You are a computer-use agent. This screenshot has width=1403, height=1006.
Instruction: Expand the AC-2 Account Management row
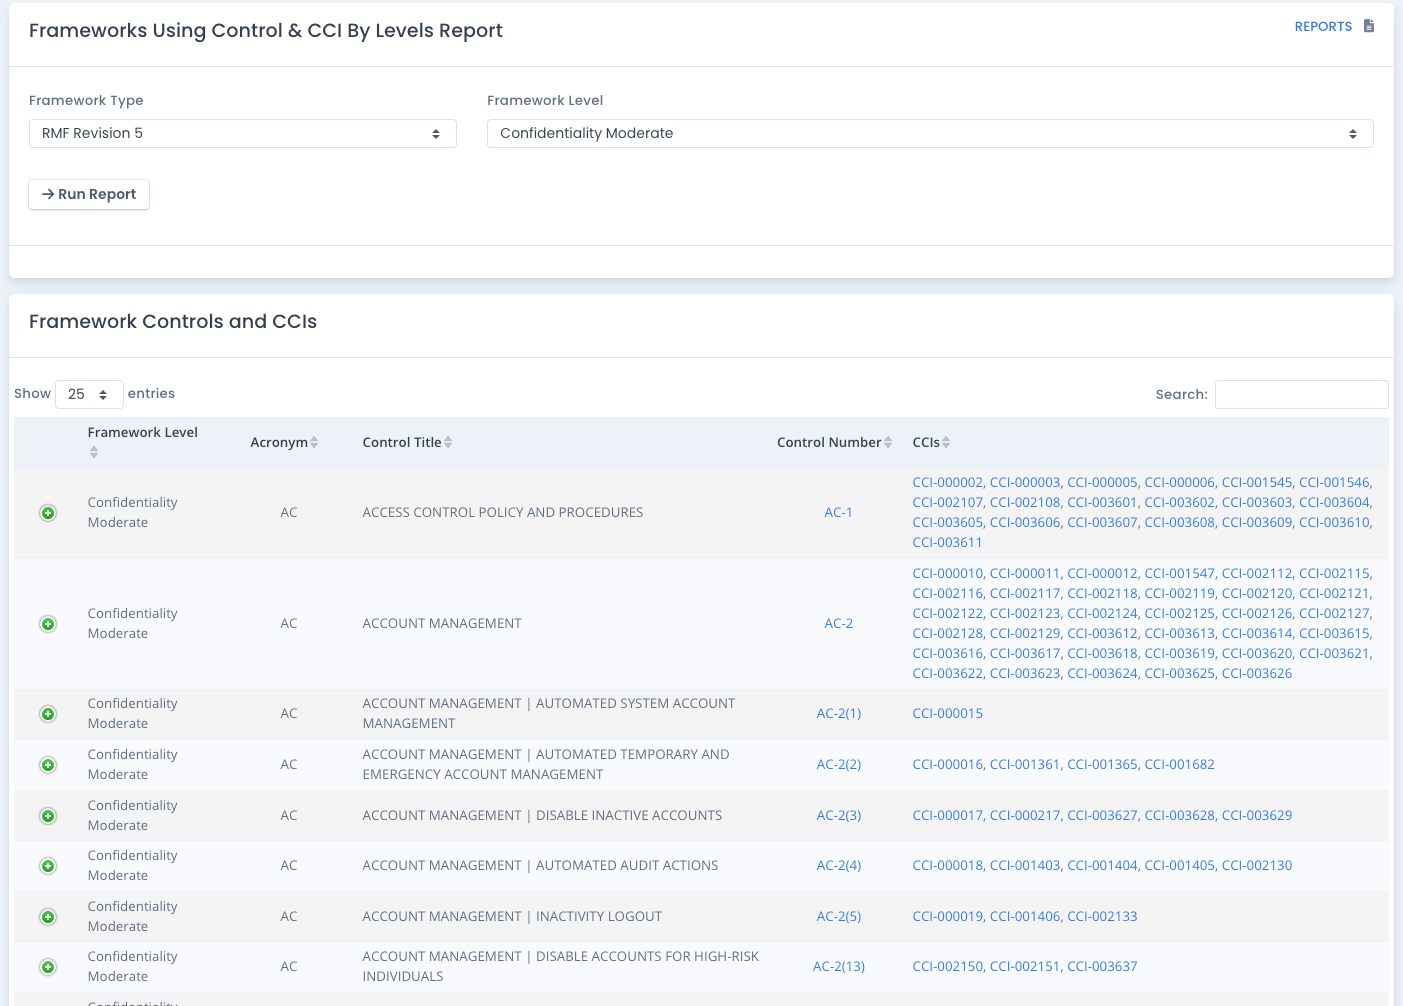(x=48, y=623)
